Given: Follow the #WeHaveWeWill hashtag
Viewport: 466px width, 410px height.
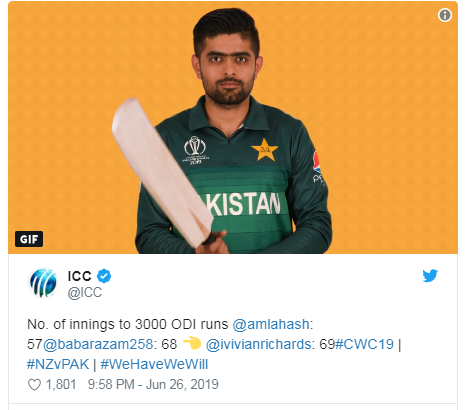Looking at the screenshot, I should click(154, 364).
